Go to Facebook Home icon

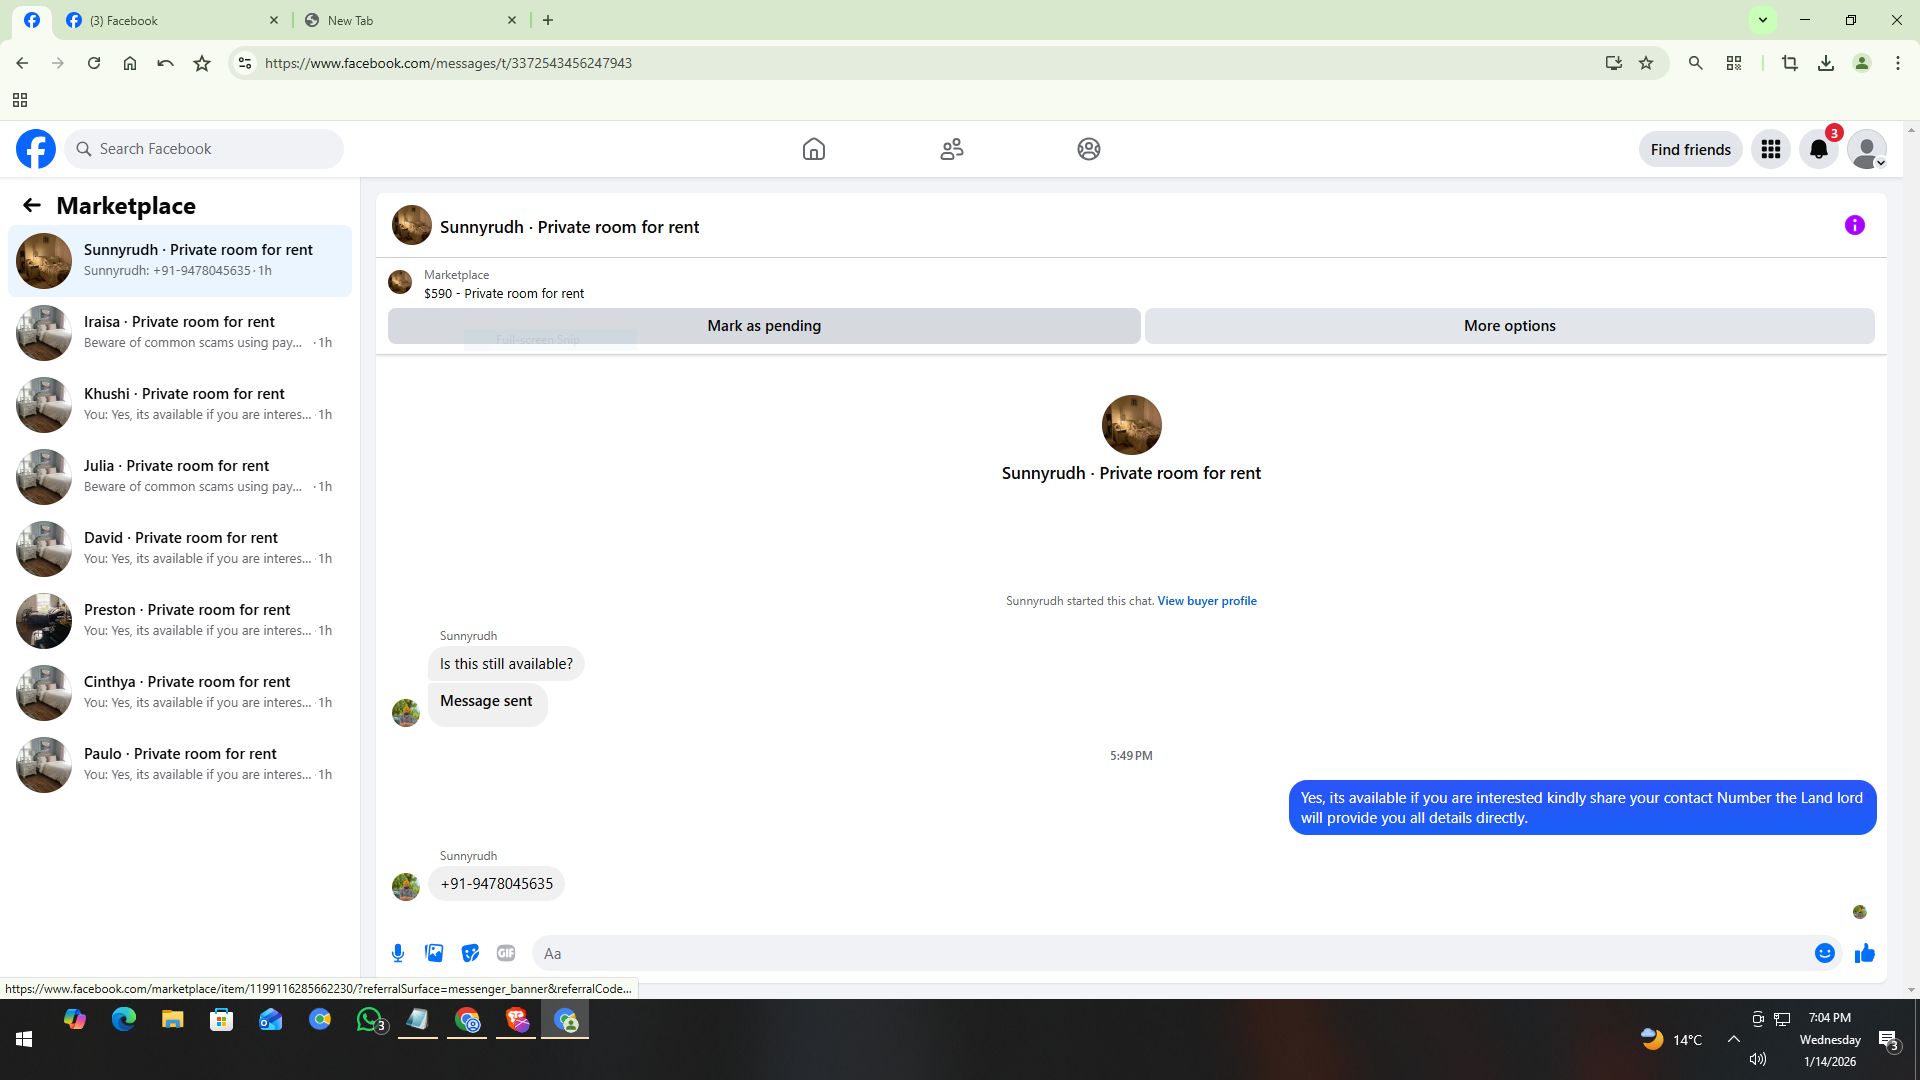(x=813, y=149)
